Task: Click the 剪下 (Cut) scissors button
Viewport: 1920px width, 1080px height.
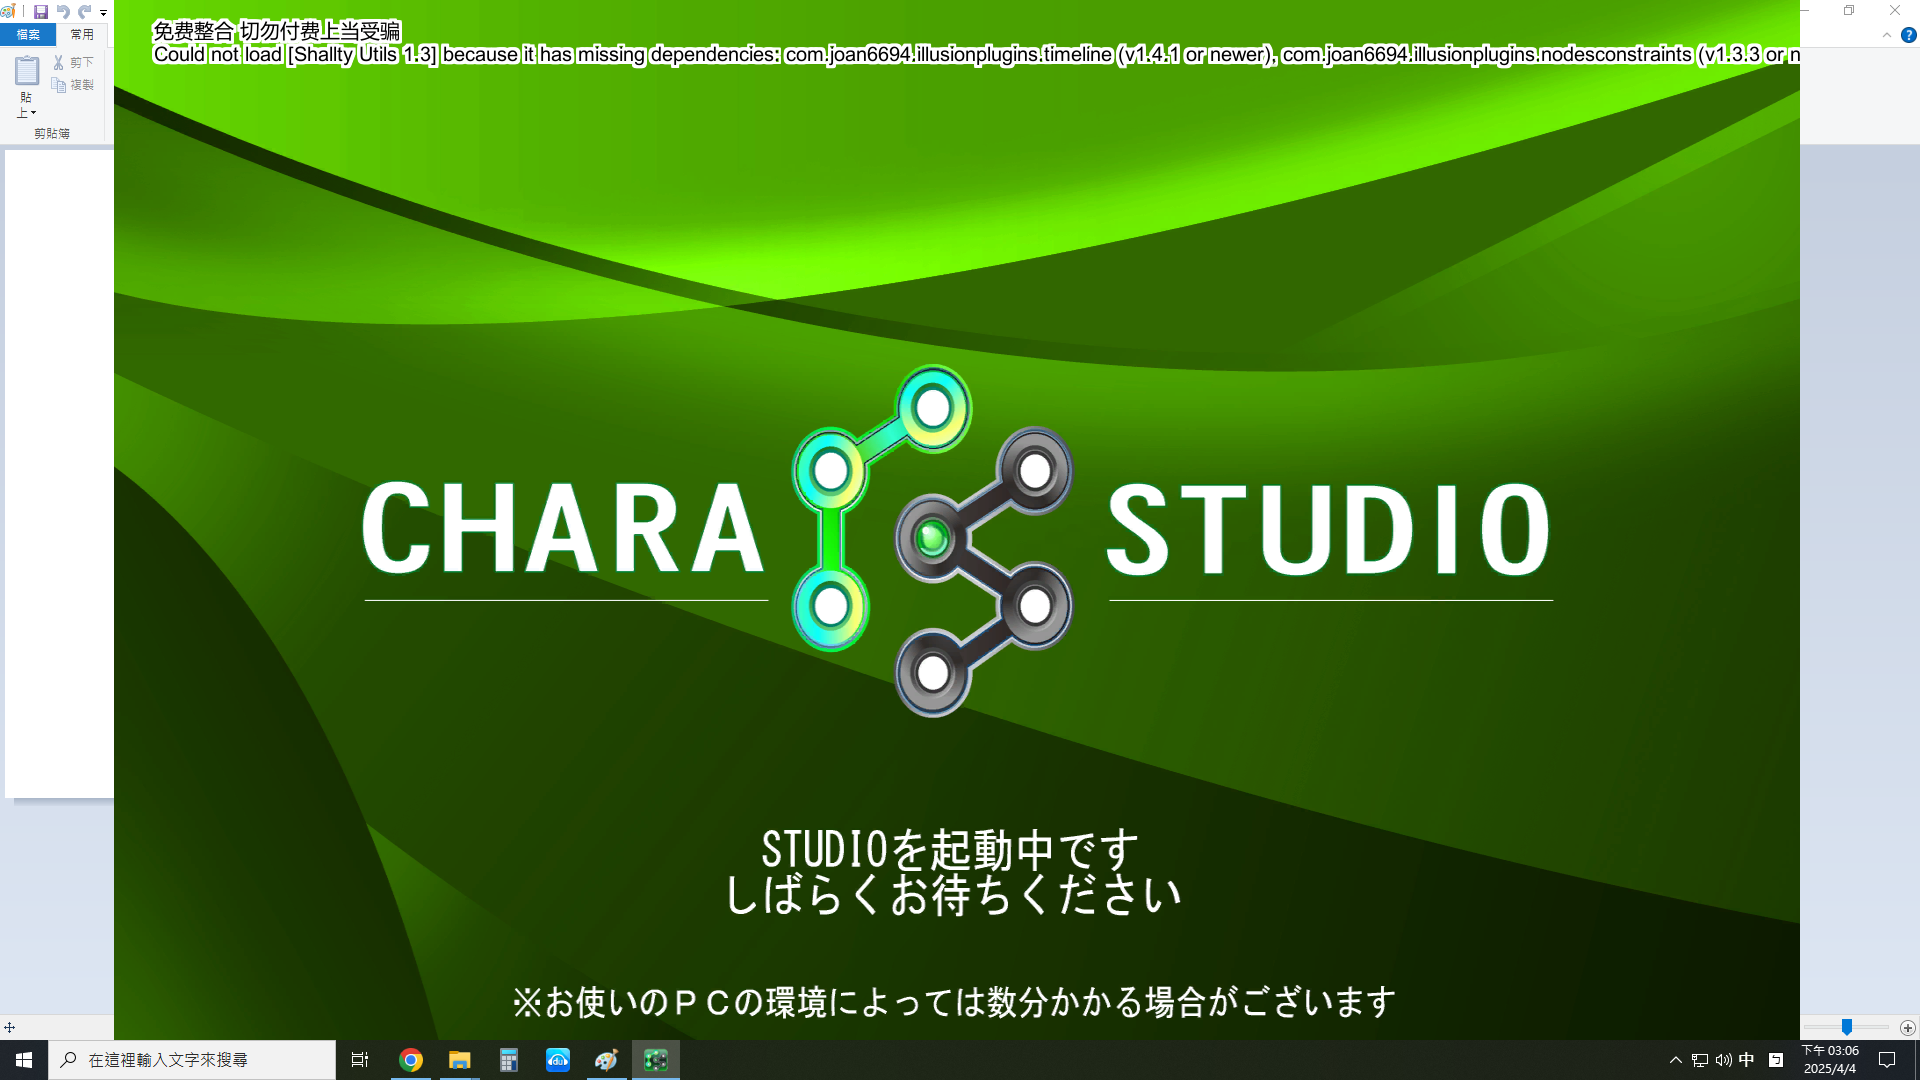Action: [73, 62]
